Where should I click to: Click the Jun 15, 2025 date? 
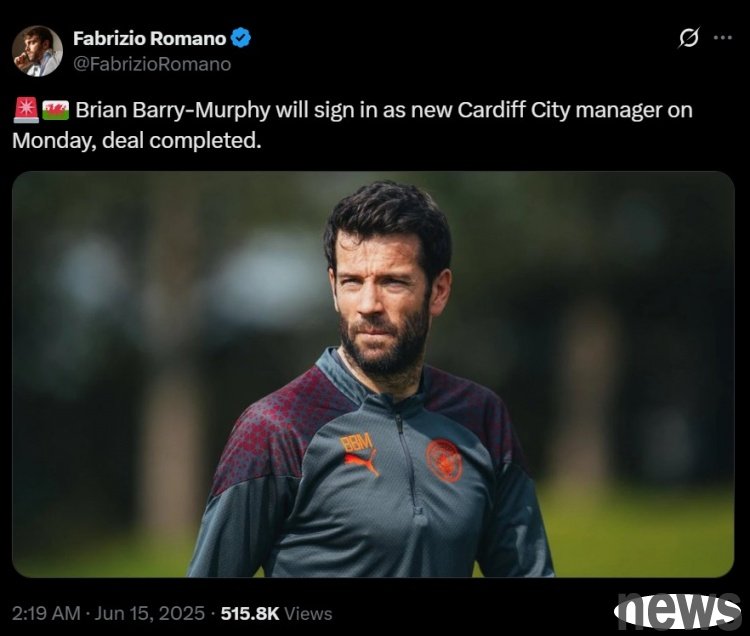(x=149, y=614)
